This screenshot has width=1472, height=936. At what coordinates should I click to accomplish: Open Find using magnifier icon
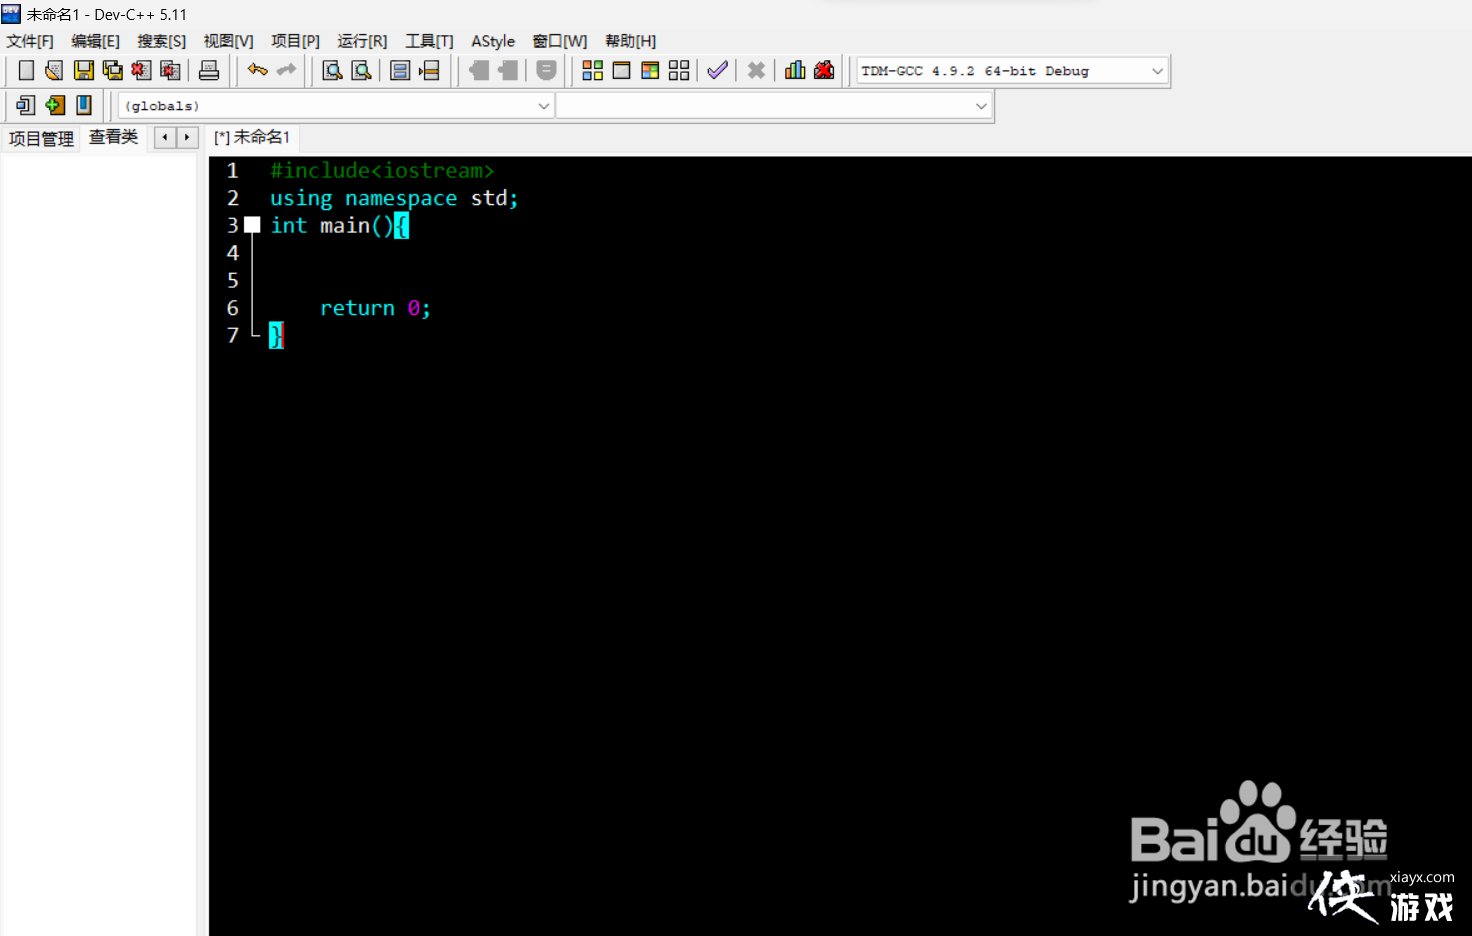pyautogui.click(x=332, y=70)
